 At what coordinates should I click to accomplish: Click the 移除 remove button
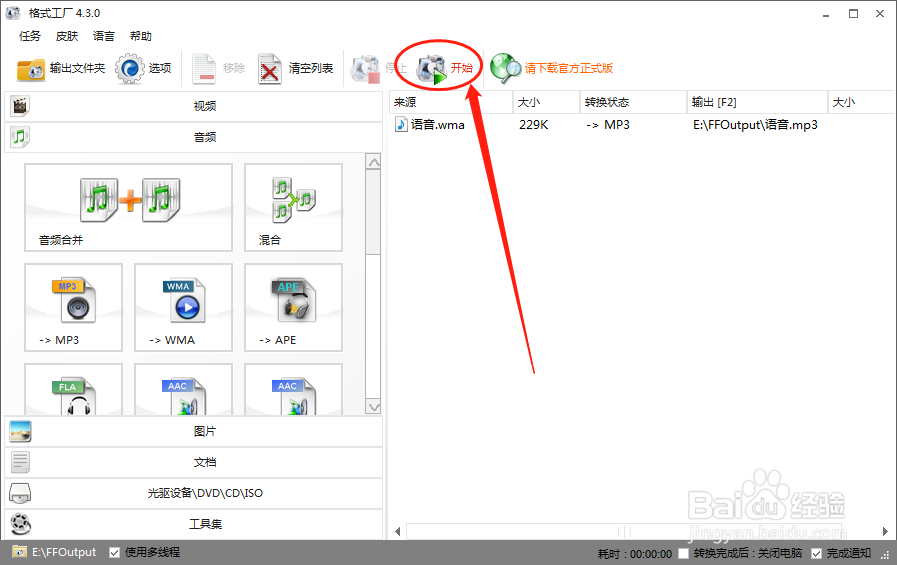click(x=219, y=69)
